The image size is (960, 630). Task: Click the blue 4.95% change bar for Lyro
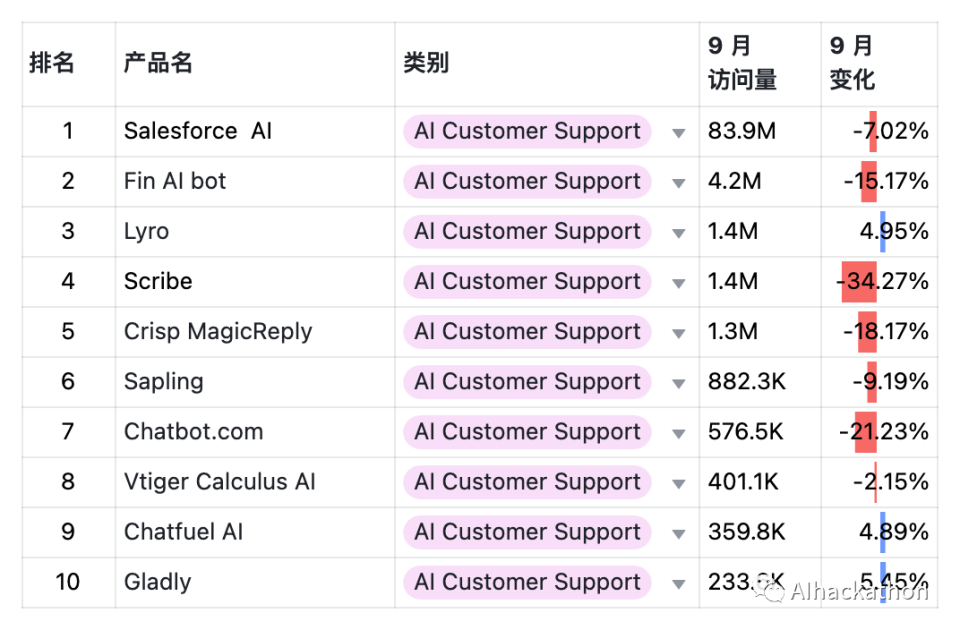pos(883,232)
